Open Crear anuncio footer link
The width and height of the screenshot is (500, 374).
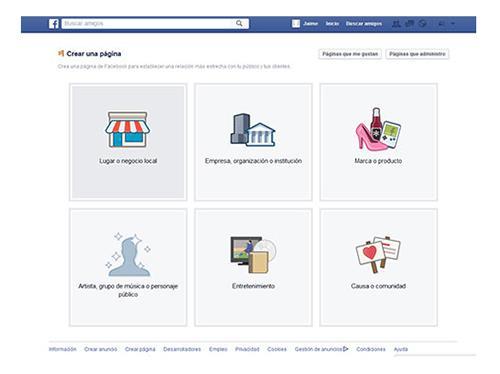[x=101, y=349]
